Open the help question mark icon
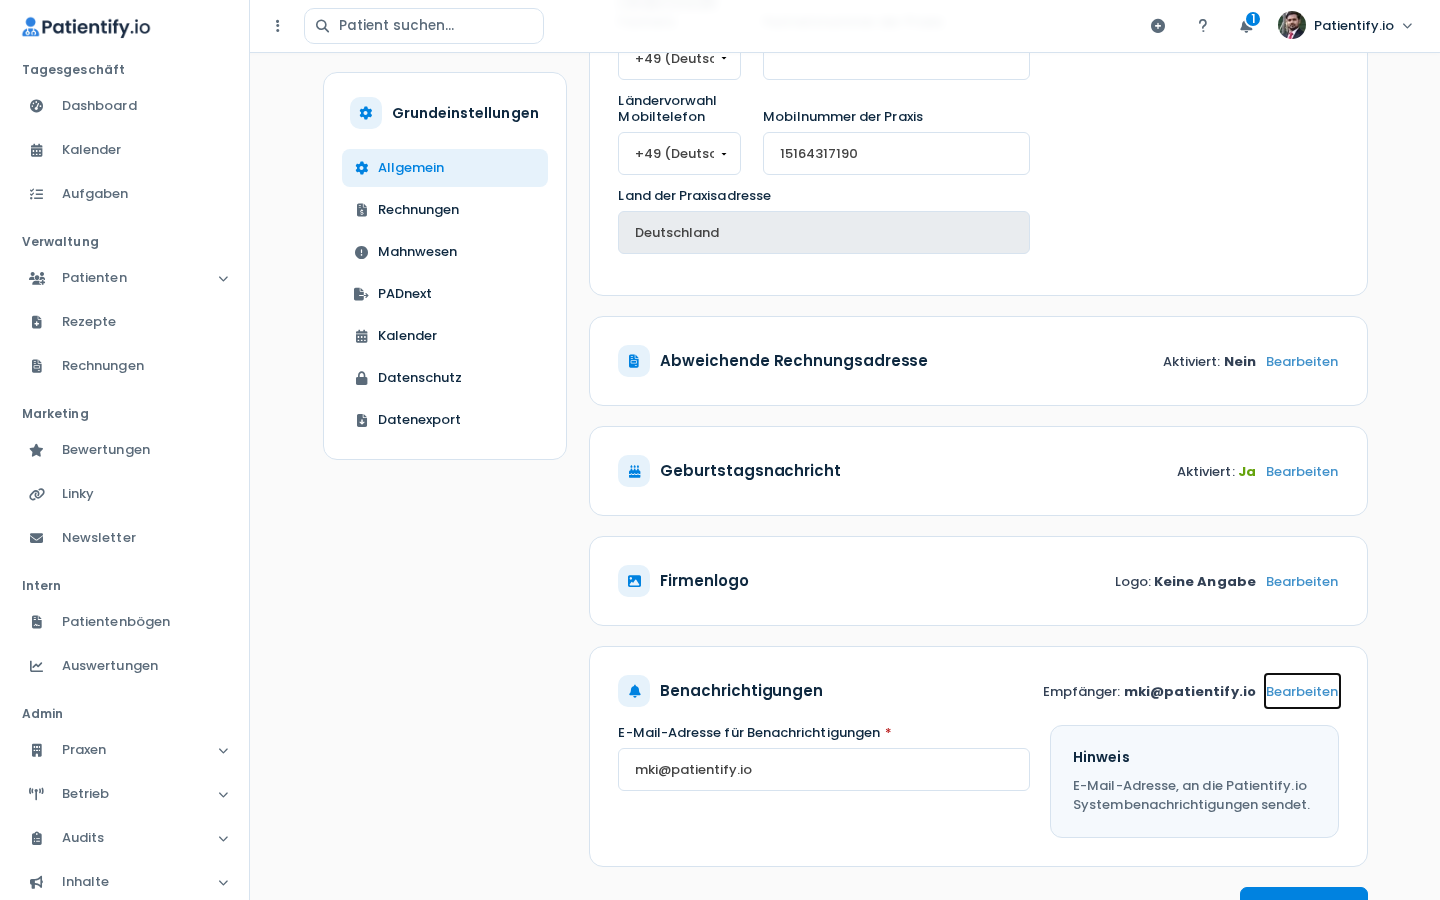The height and width of the screenshot is (900, 1440). [x=1203, y=26]
